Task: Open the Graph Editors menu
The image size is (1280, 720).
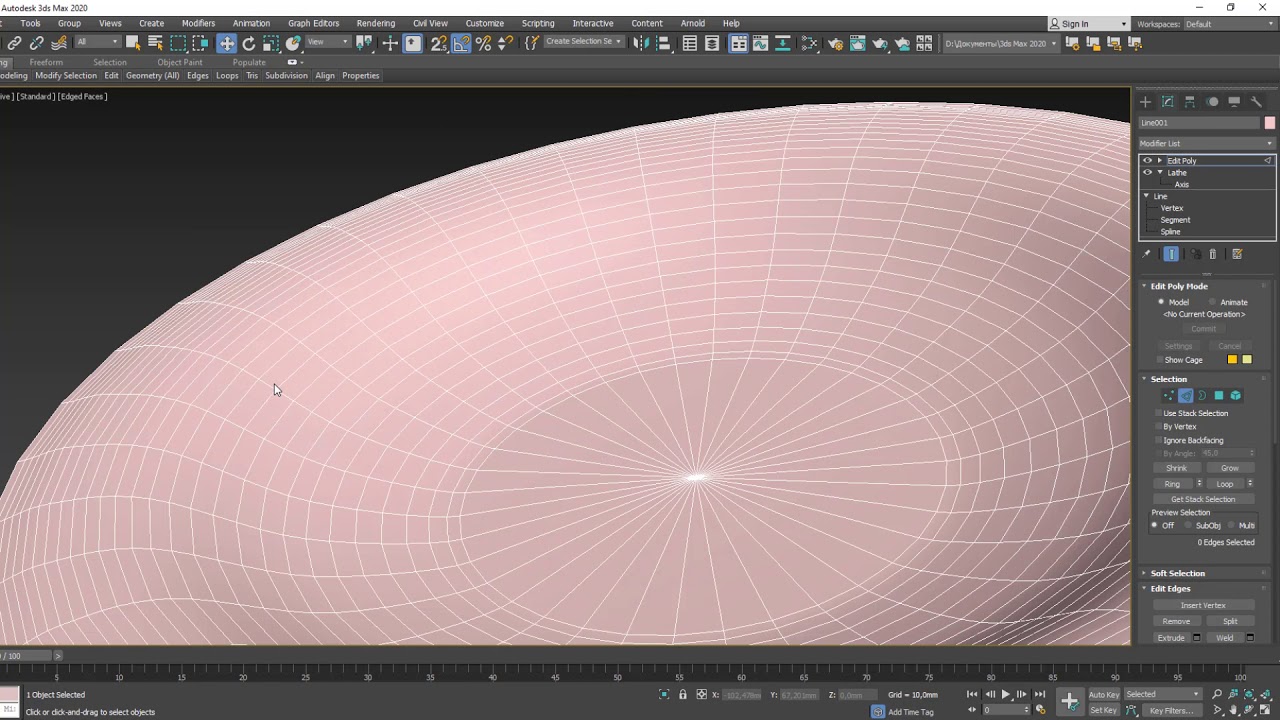Action: (313, 23)
